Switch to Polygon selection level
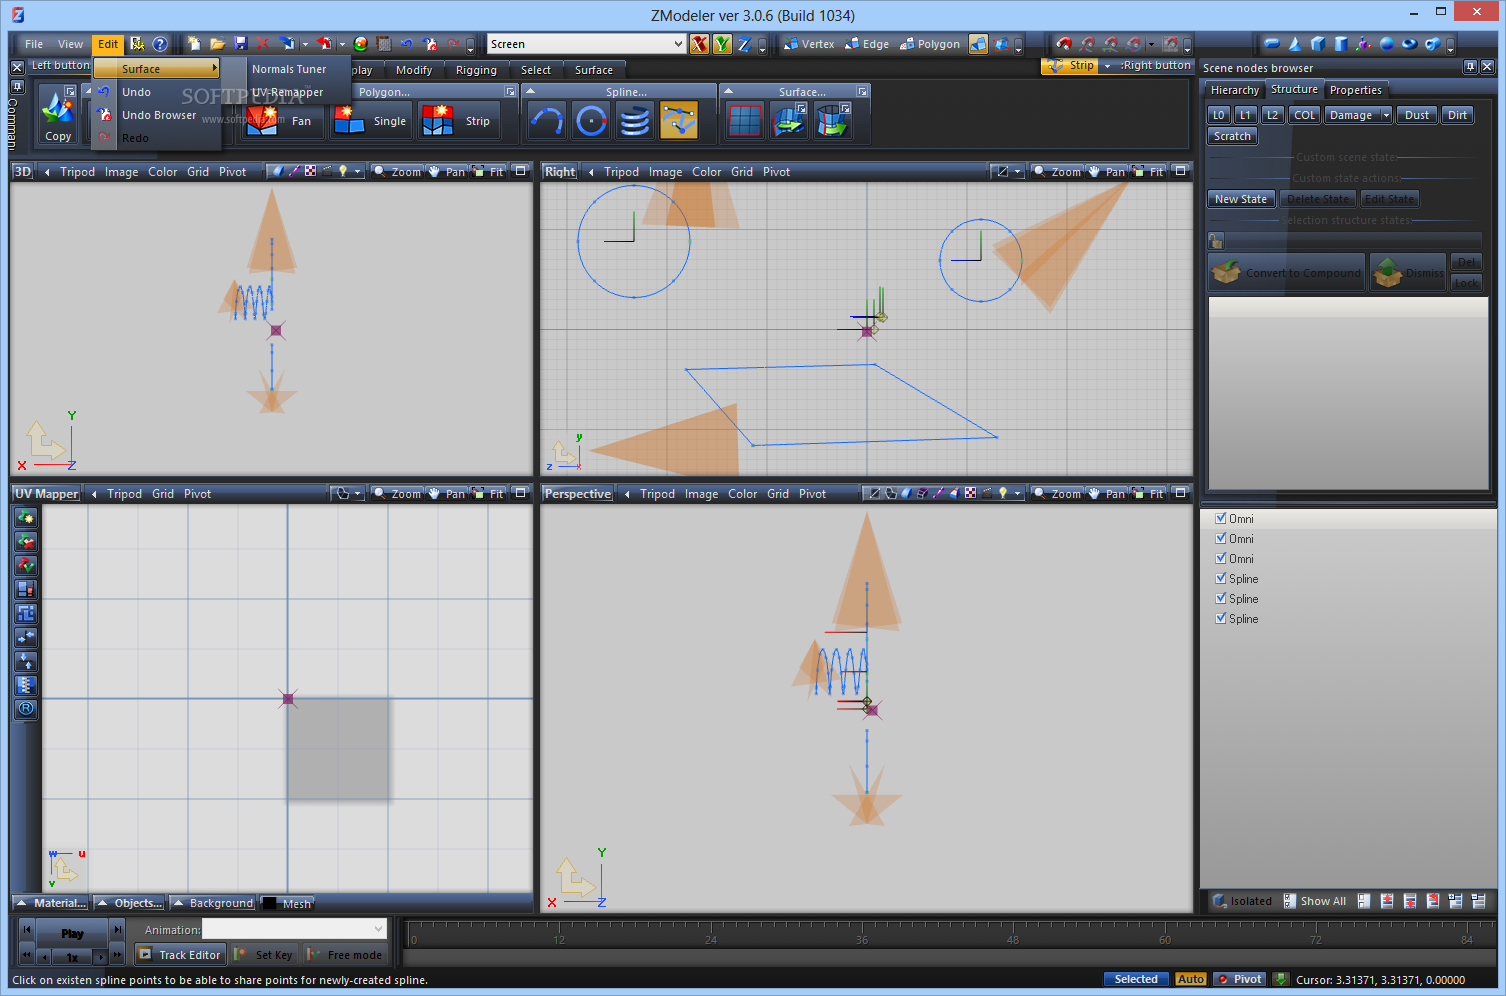This screenshot has height=996, width=1506. point(930,44)
